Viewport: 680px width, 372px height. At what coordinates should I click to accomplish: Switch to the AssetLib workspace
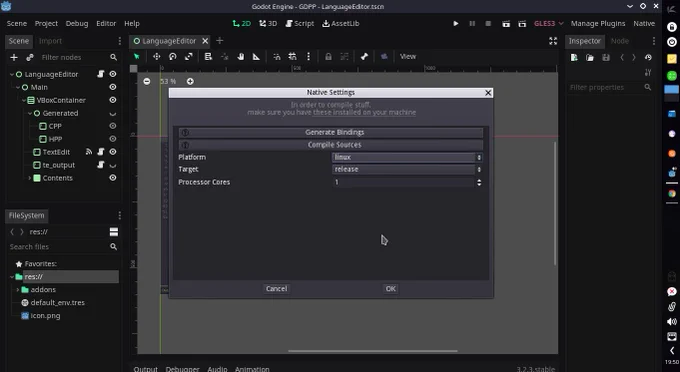pos(340,23)
